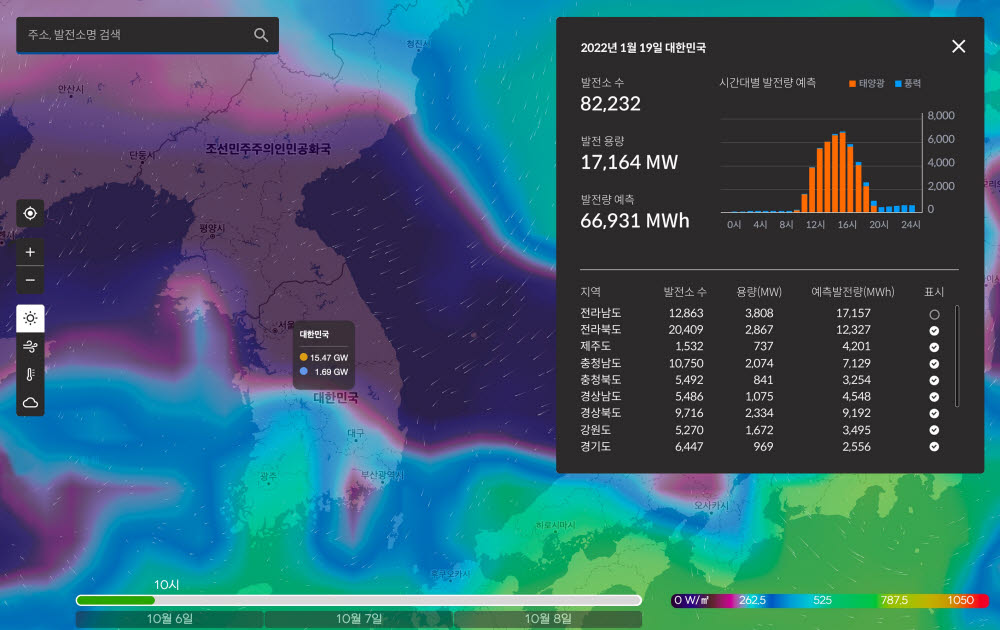Click the time progress slider bar
Screen dimensions: 1000x630
[358, 600]
